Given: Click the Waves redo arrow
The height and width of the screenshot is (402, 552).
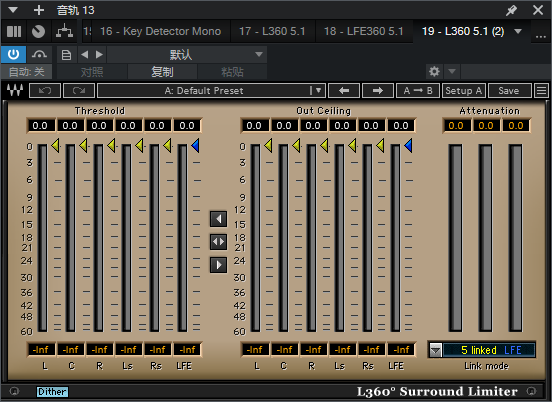Looking at the screenshot, I should coord(79,91).
